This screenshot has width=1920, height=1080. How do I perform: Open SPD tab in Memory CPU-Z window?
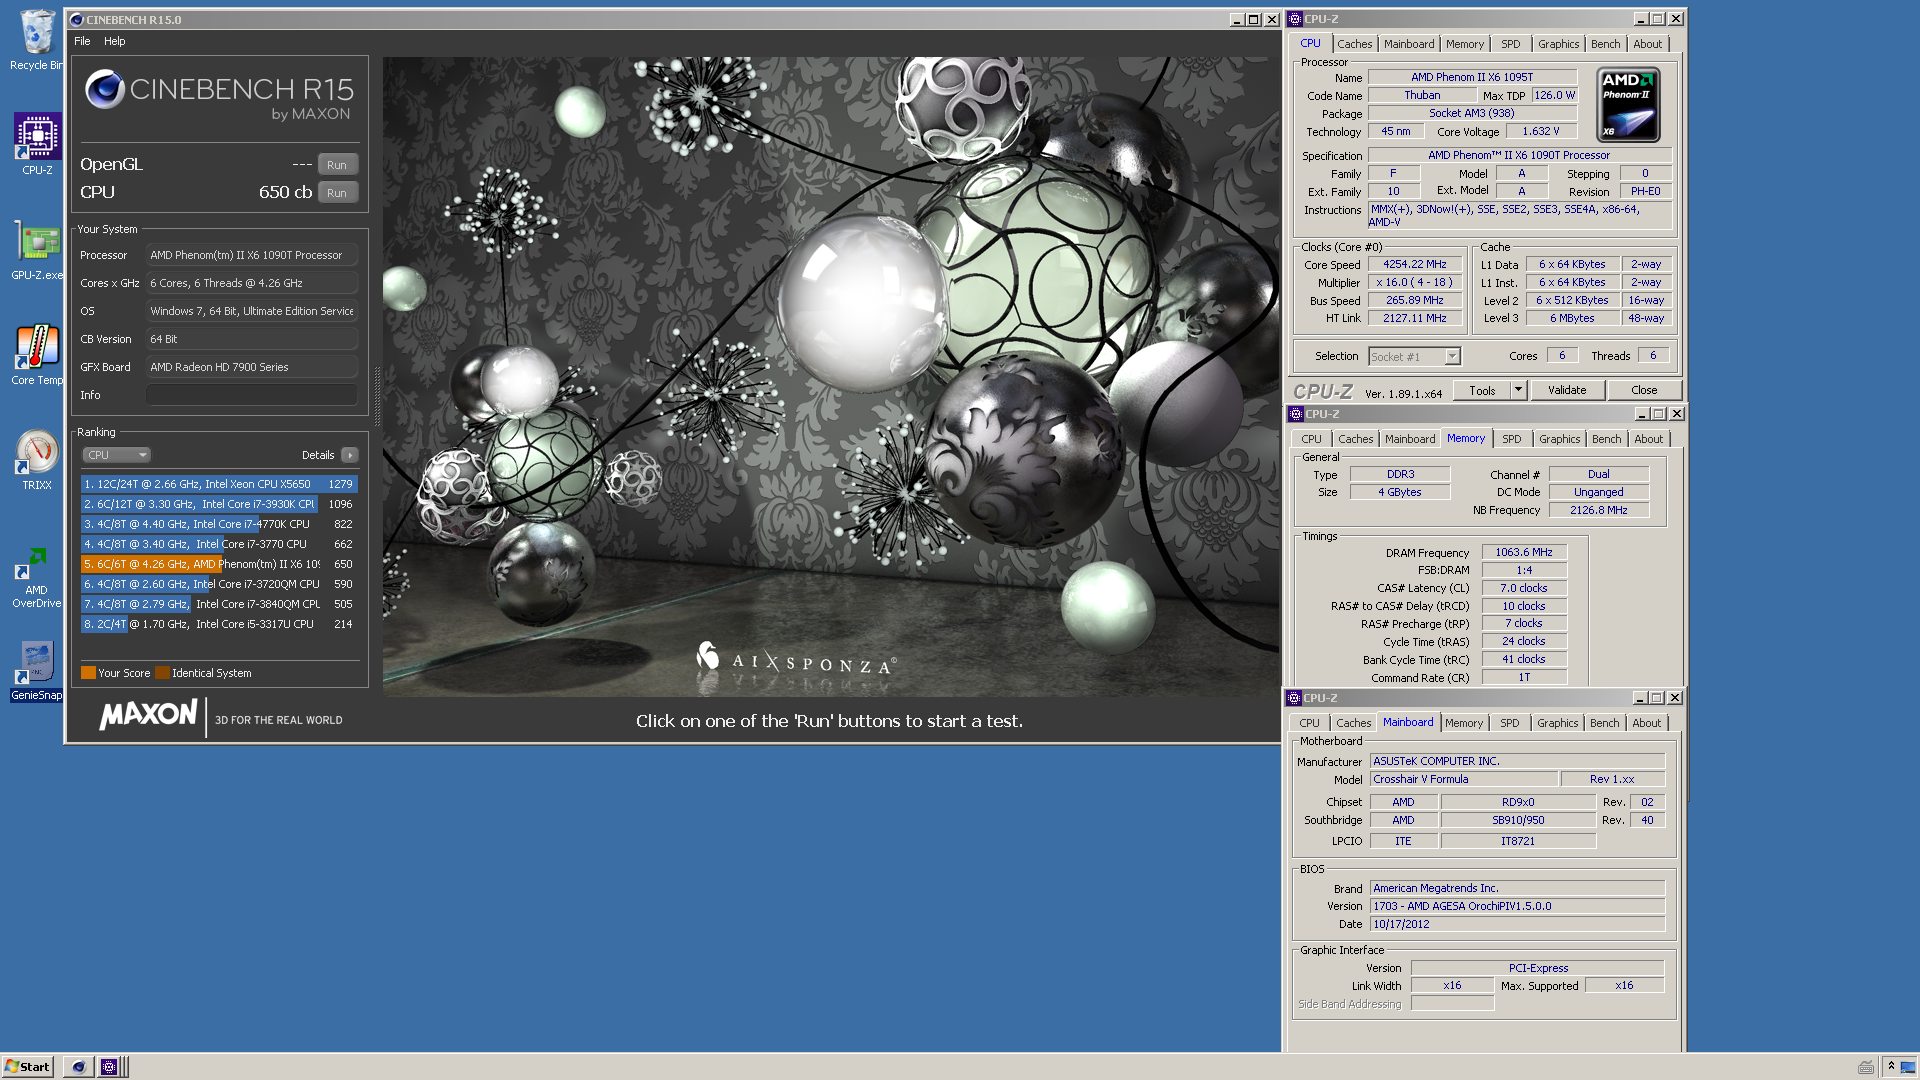tap(1511, 439)
